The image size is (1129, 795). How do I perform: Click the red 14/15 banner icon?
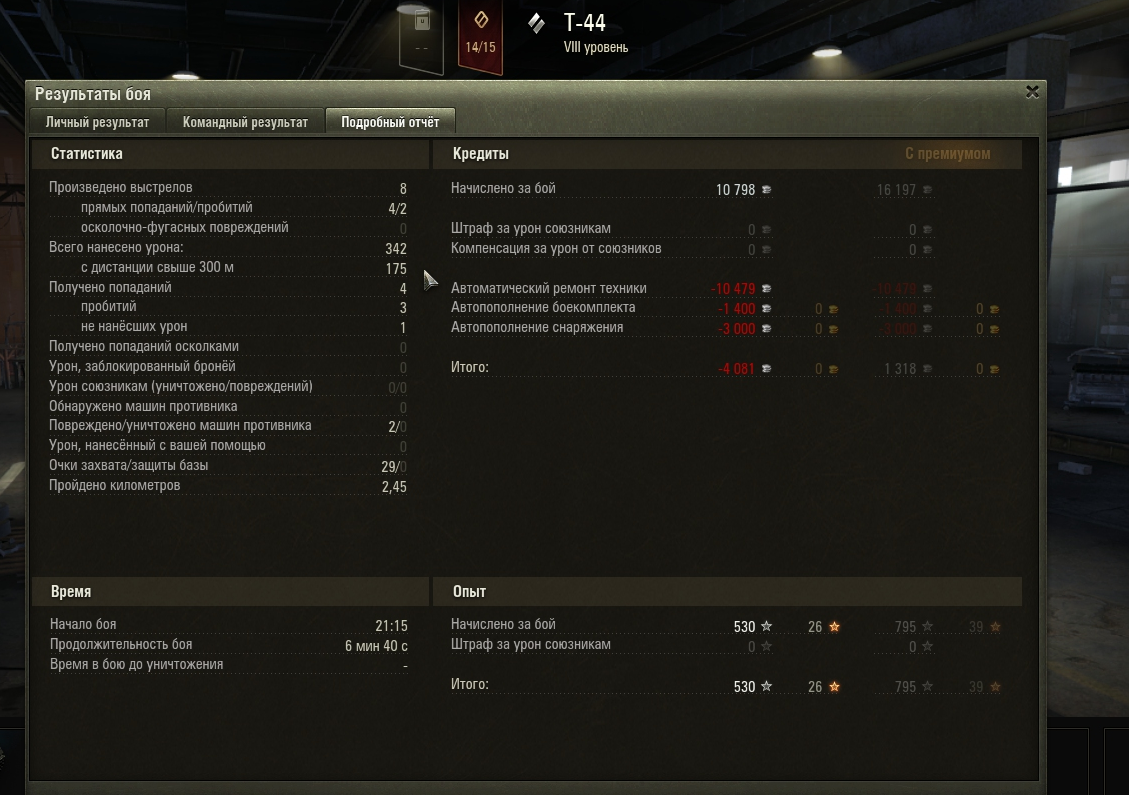coord(480,35)
